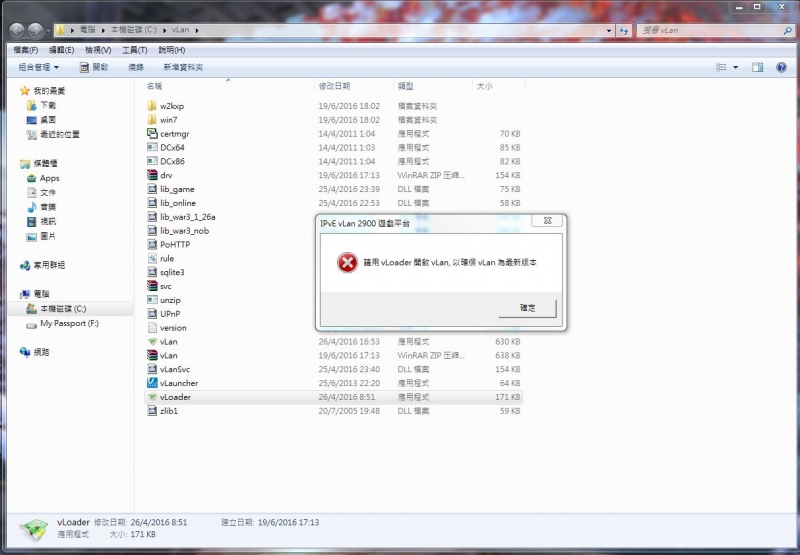
Task: Select the unzip application icon
Action: click(152, 299)
